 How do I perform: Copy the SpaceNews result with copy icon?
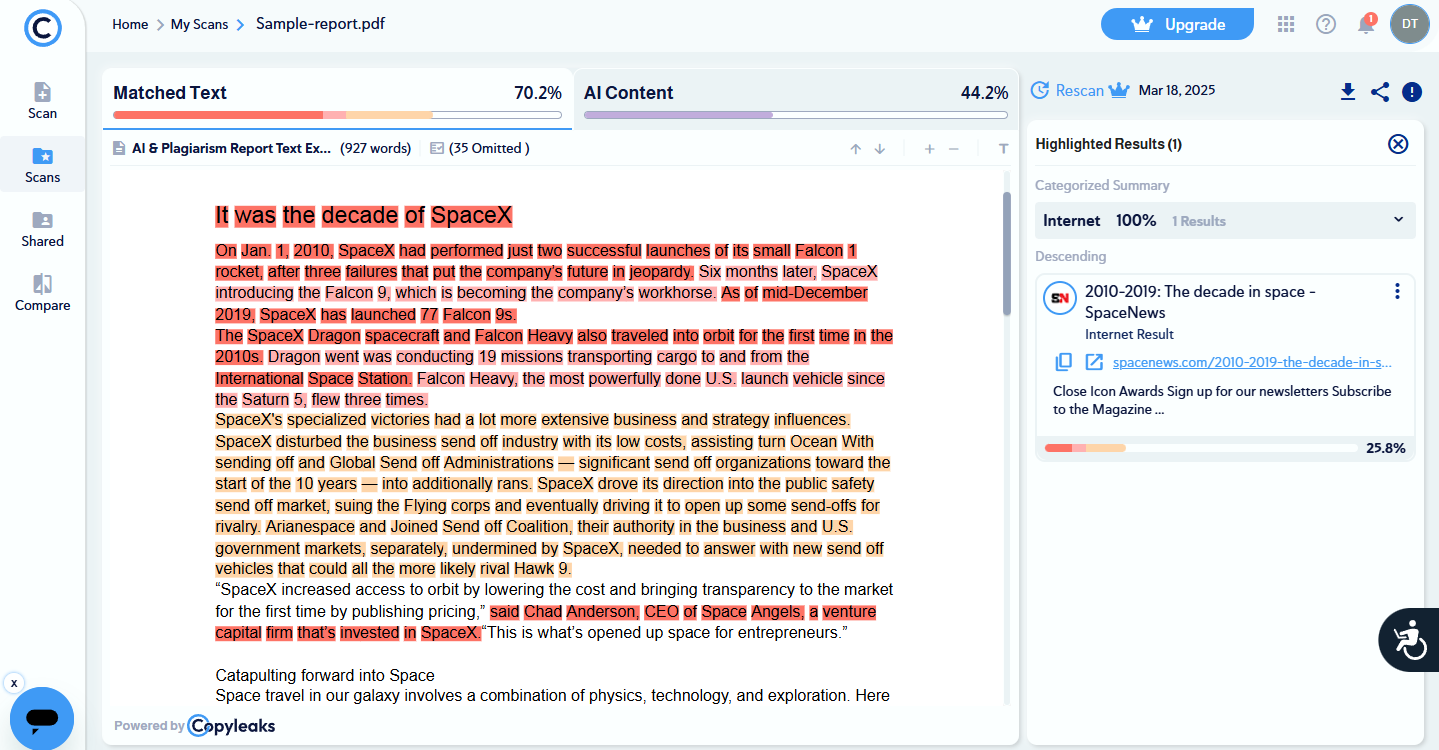click(1064, 362)
